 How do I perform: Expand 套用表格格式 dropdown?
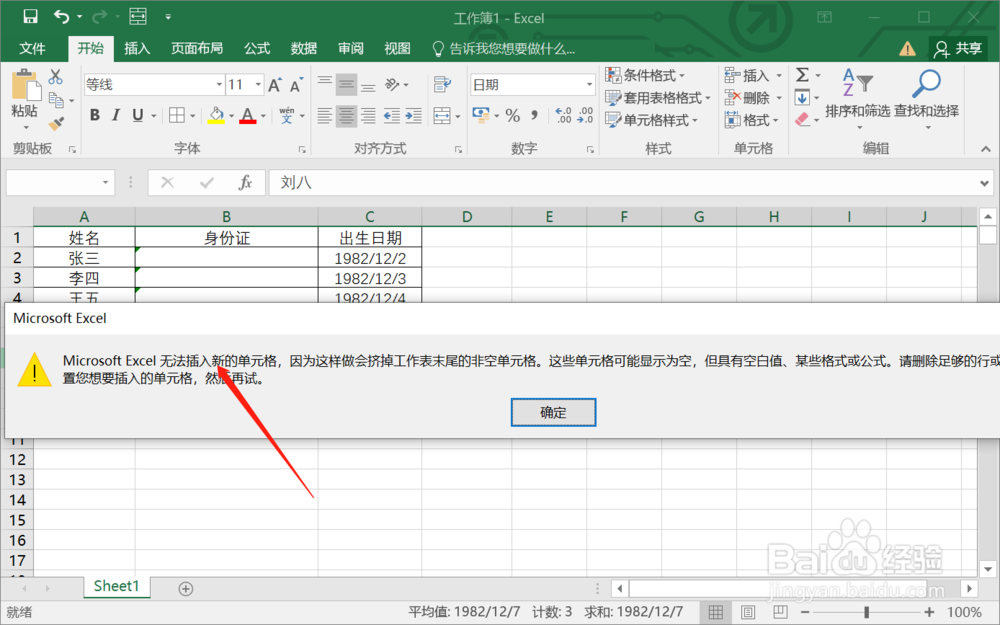(658, 98)
